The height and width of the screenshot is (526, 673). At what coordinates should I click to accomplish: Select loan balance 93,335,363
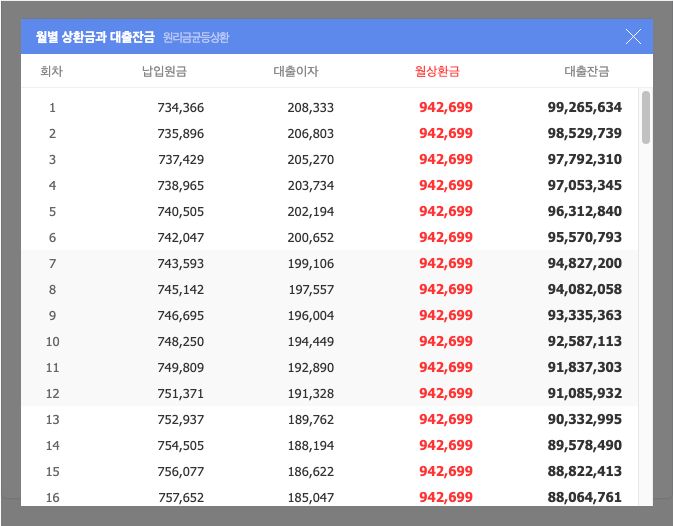[585, 315]
